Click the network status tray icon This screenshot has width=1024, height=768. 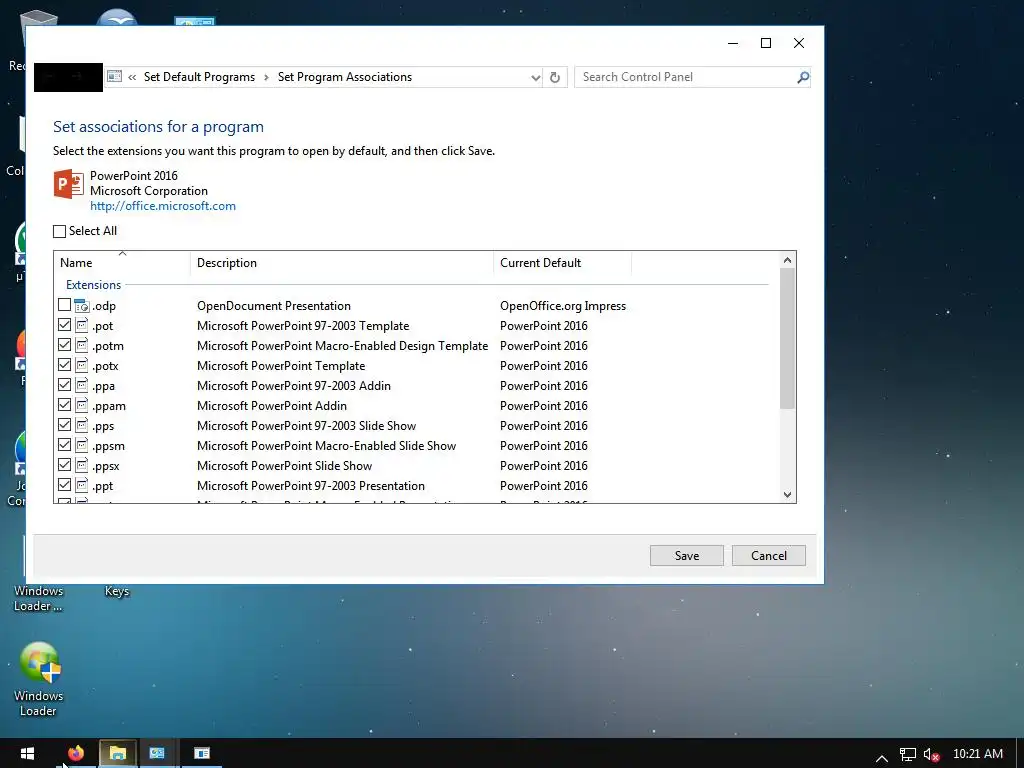pos(908,755)
